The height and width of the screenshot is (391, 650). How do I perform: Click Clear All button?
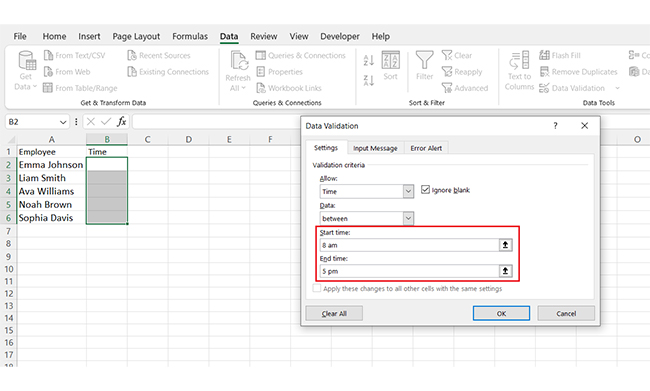point(334,313)
